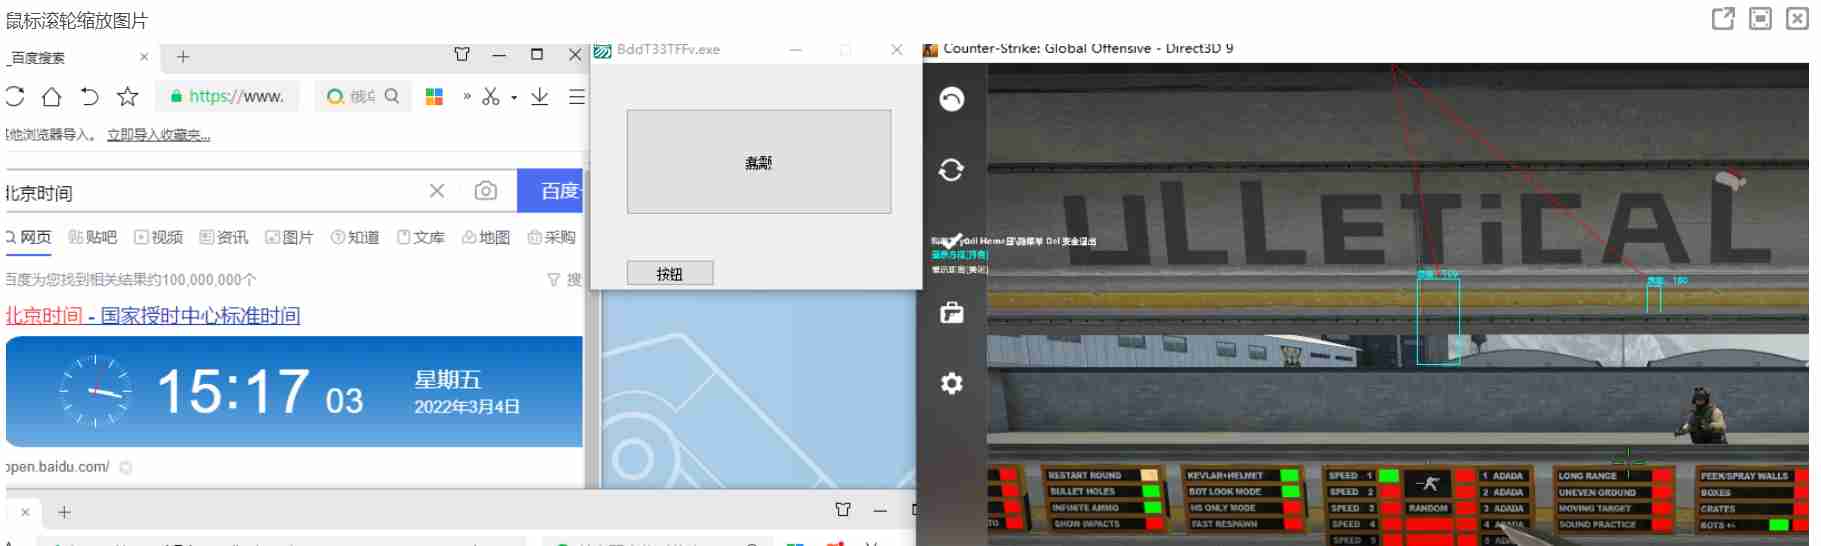The width and height of the screenshot is (1821, 546).
Task: Open the downloads arrow icon
Action: (x=540, y=96)
